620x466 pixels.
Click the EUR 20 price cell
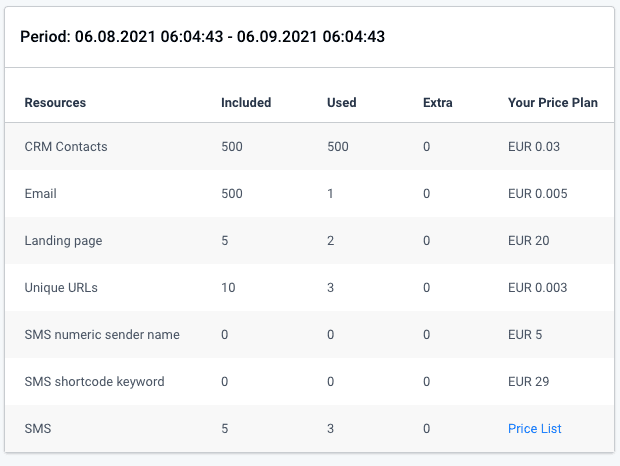tap(529, 241)
